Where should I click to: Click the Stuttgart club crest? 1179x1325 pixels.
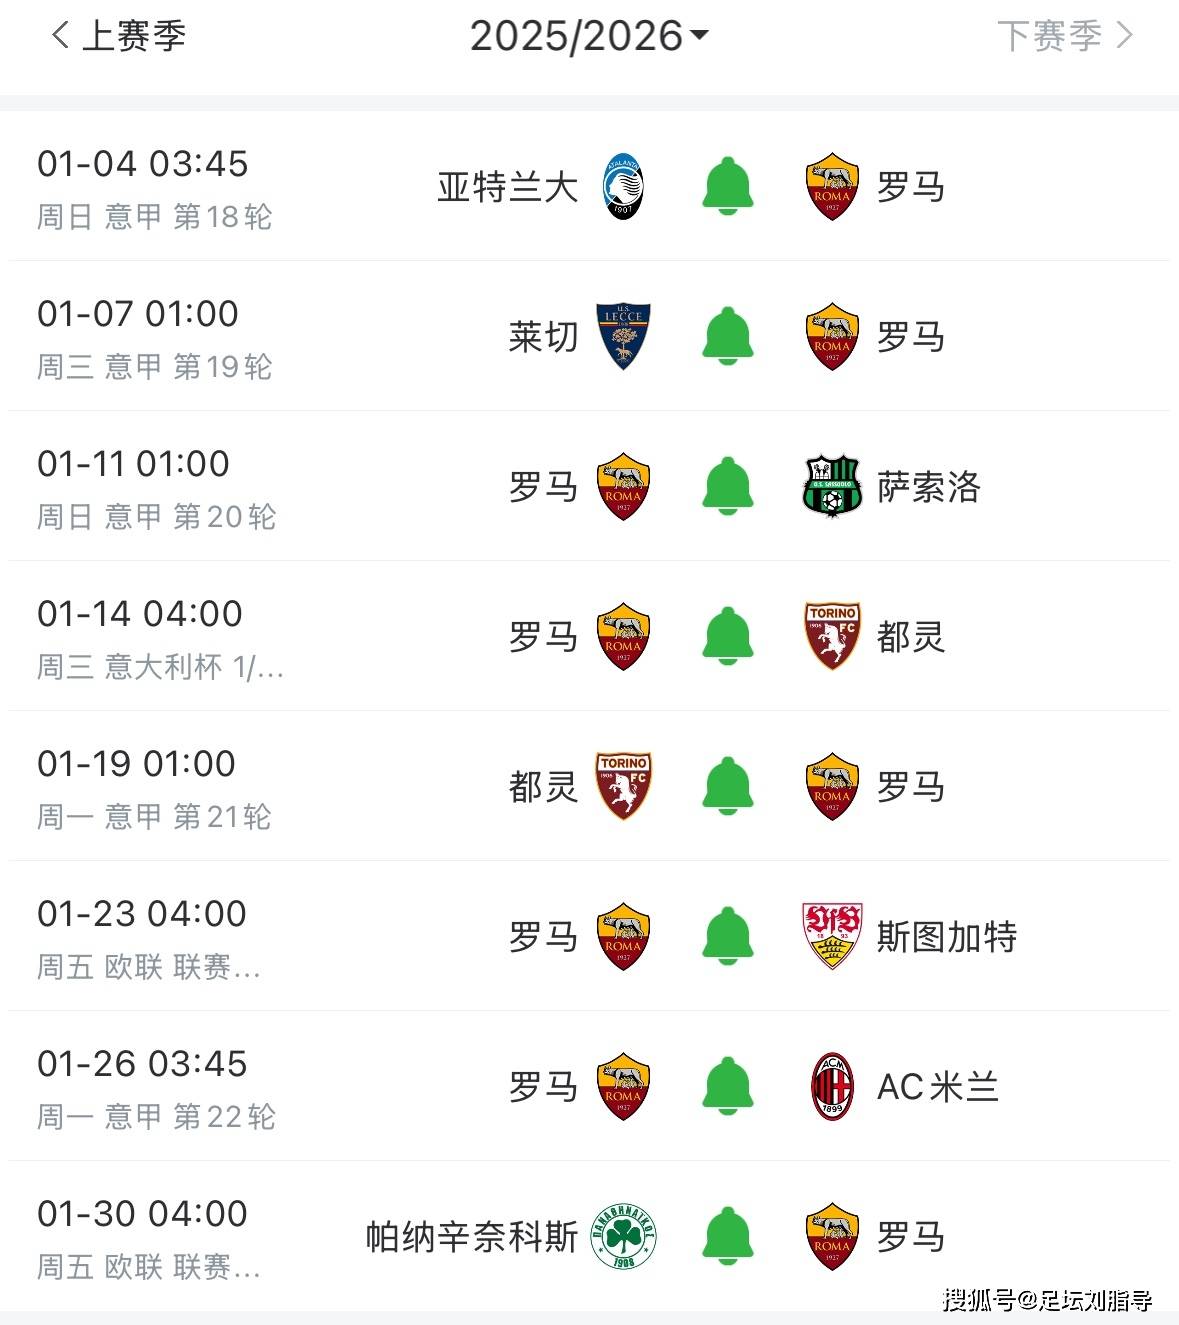tap(832, 937)
